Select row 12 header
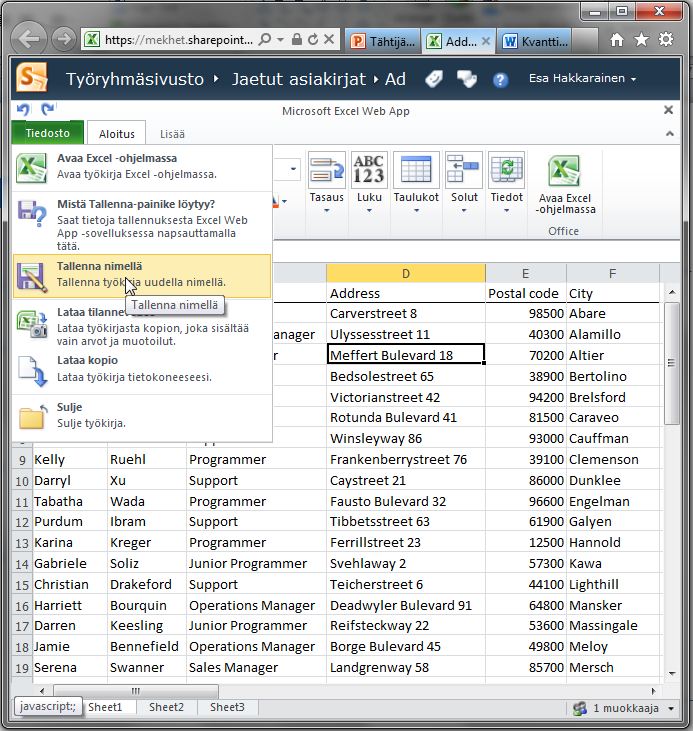 (x=22, y=522)
